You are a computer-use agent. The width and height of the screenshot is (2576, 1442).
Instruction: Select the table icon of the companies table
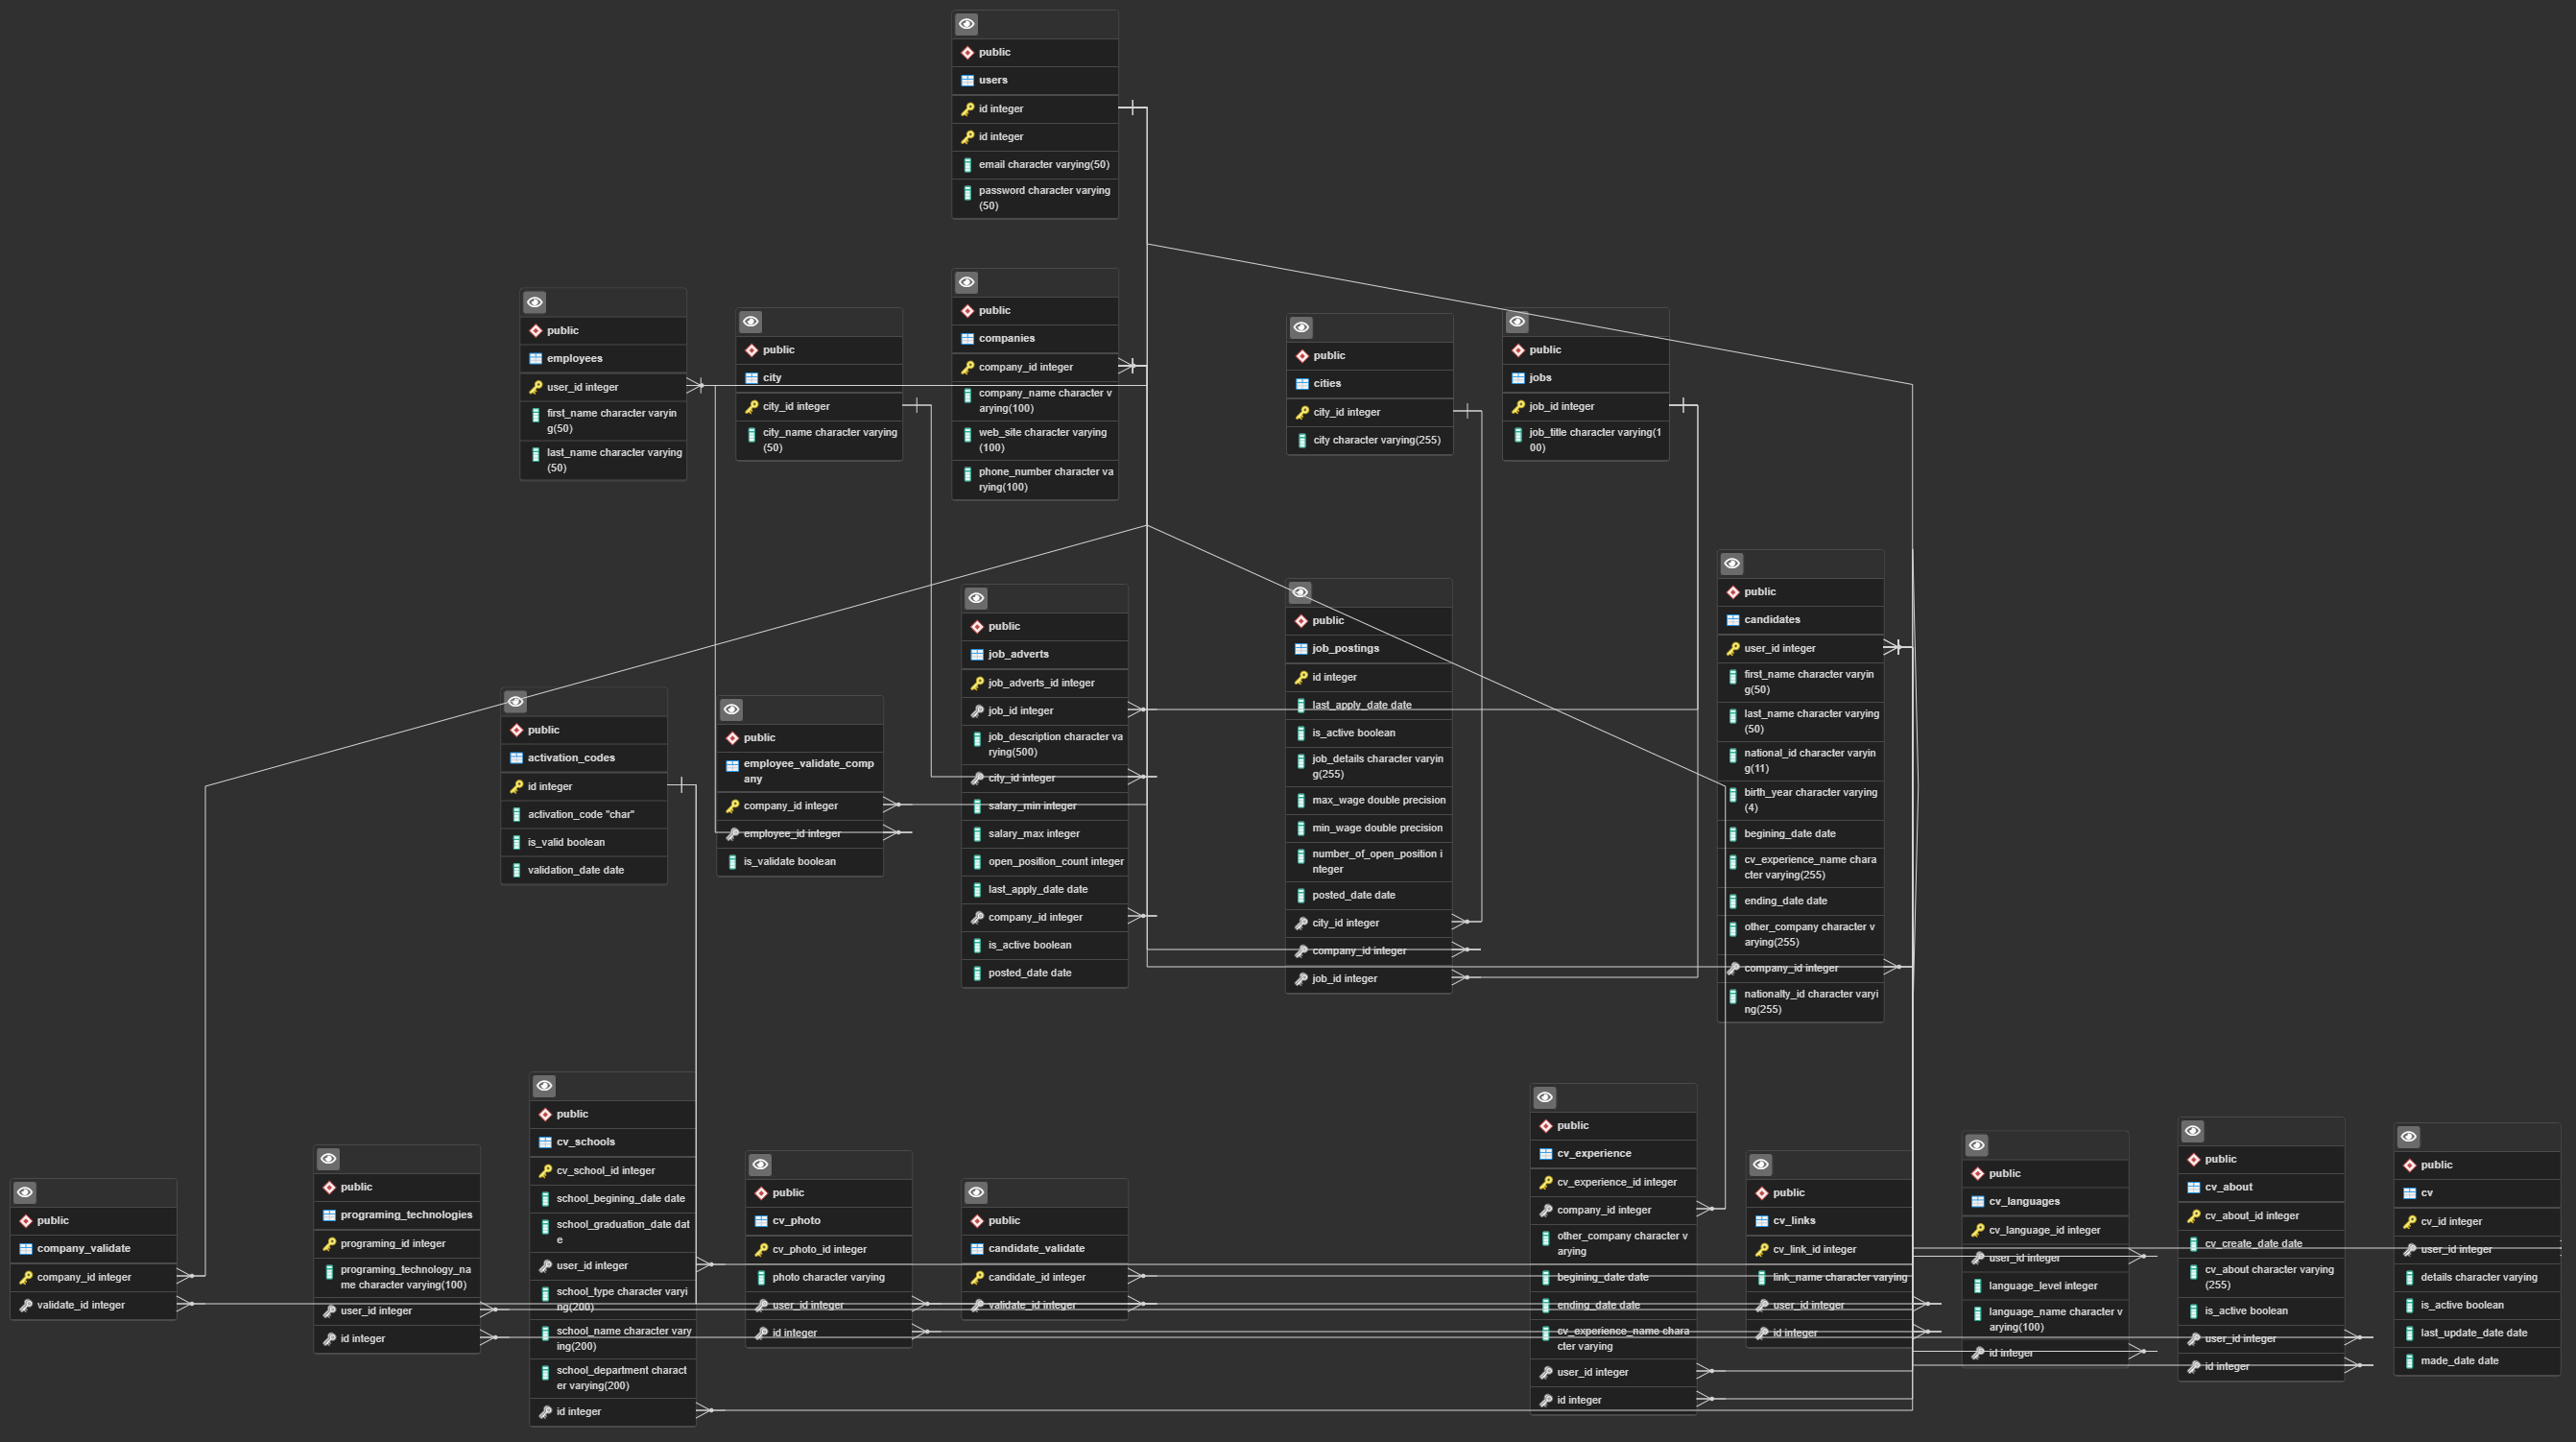click(x=967, y=338)
